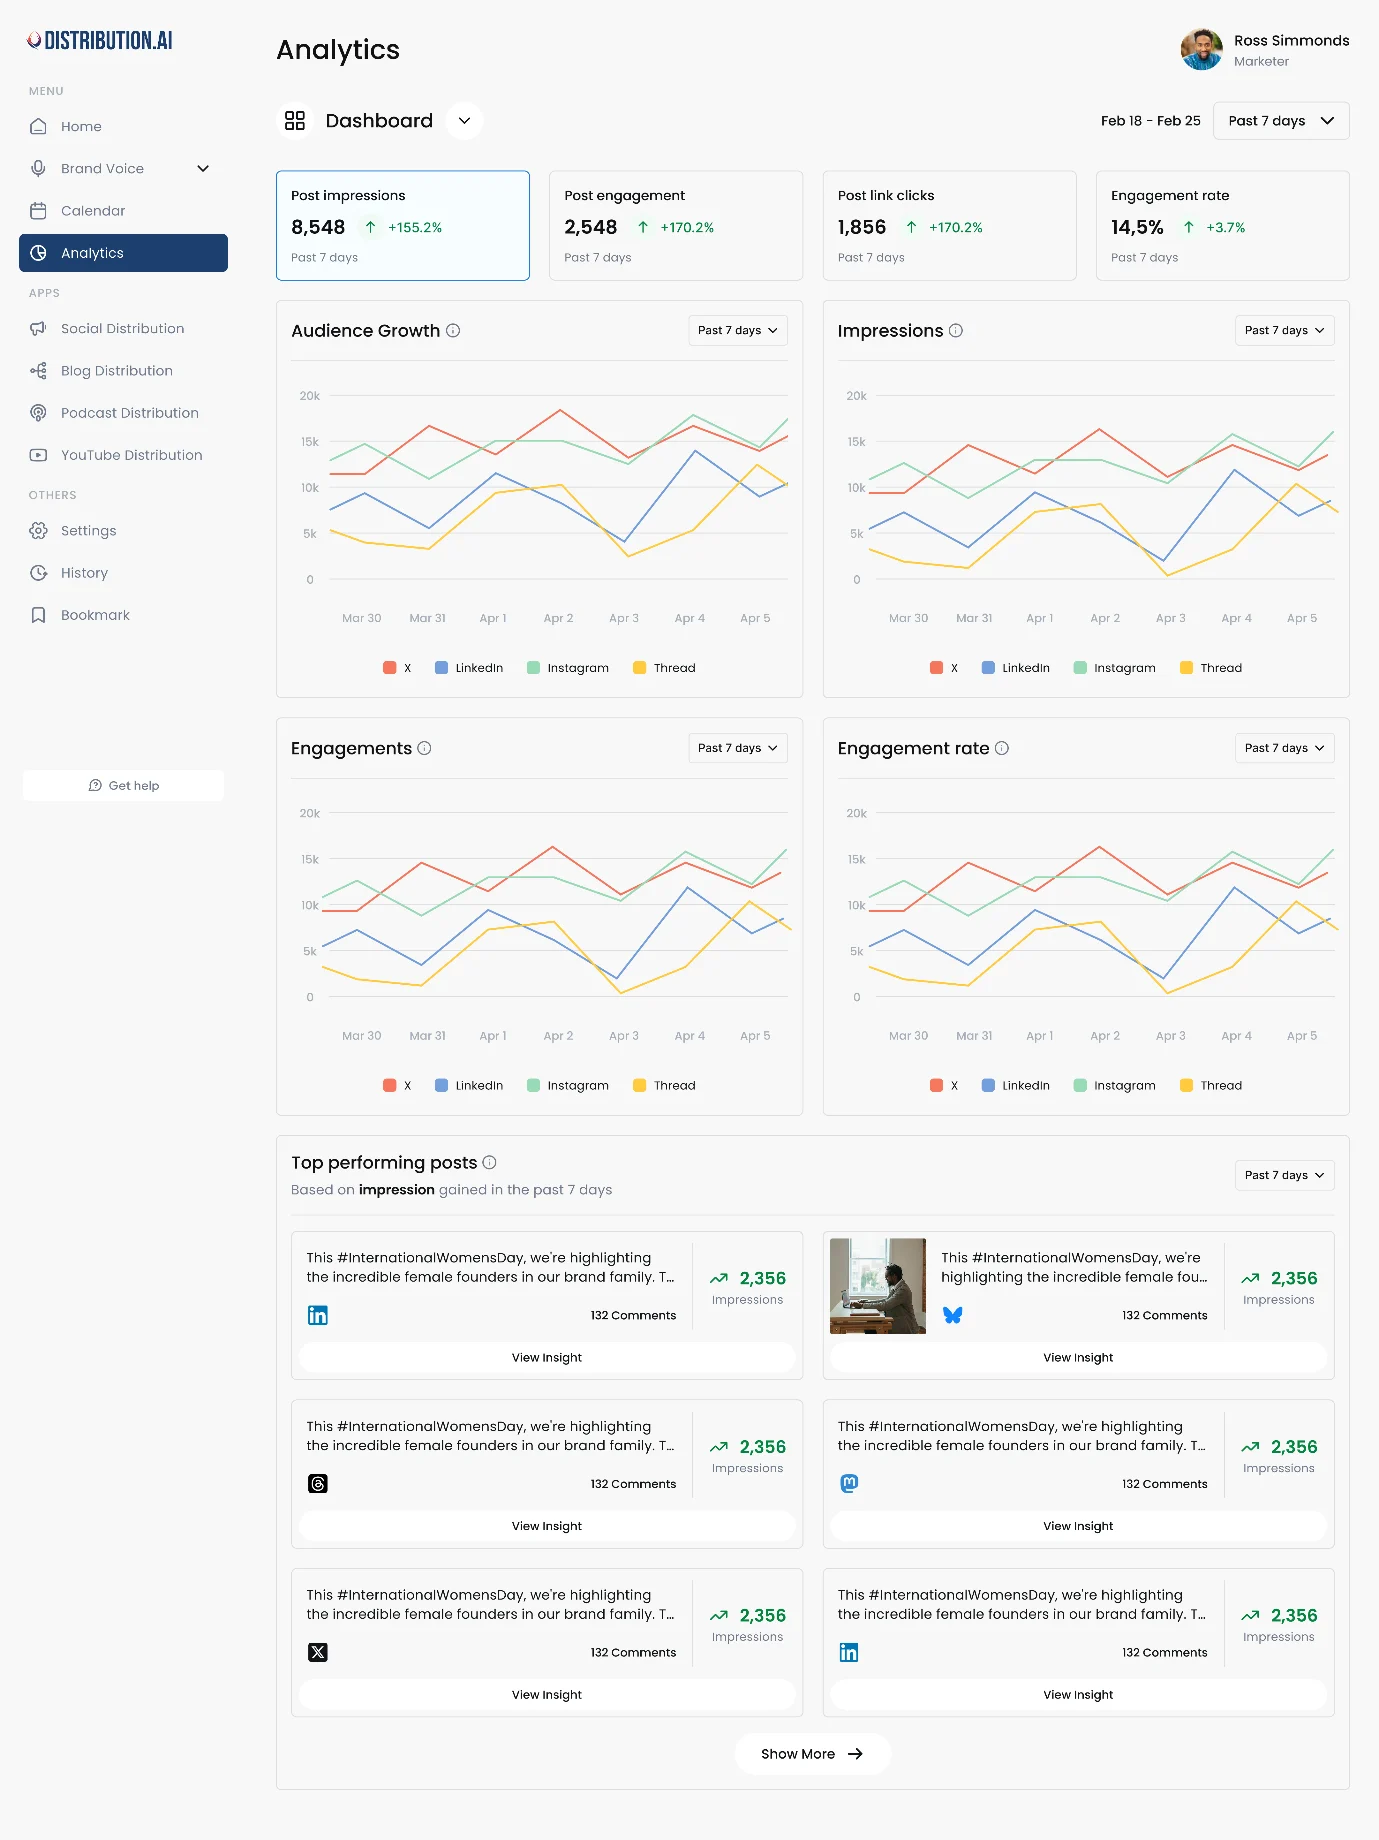Image resolution: width=1379 pixels, height=1840 pixels.
Task: Open Social Distribution from the sidebar
Action: (x=122, y=329)
